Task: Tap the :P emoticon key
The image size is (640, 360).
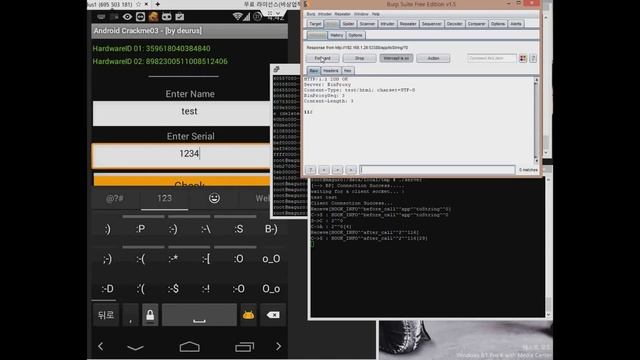Action: pos(140,229)
